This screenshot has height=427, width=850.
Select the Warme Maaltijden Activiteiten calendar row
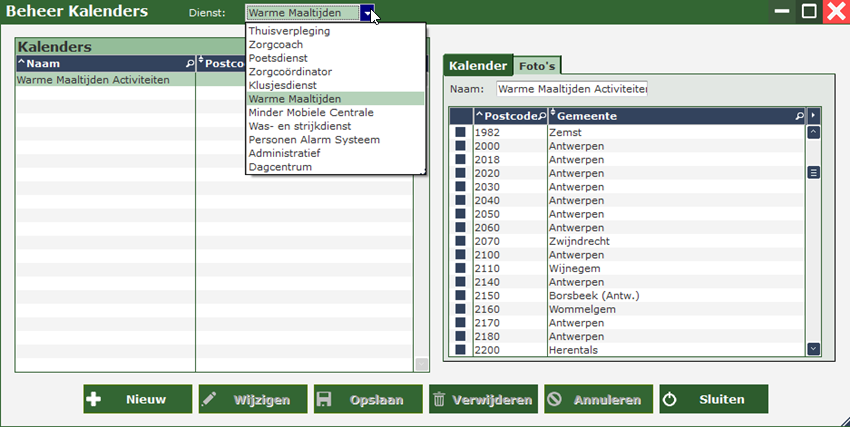coord(93,80)
